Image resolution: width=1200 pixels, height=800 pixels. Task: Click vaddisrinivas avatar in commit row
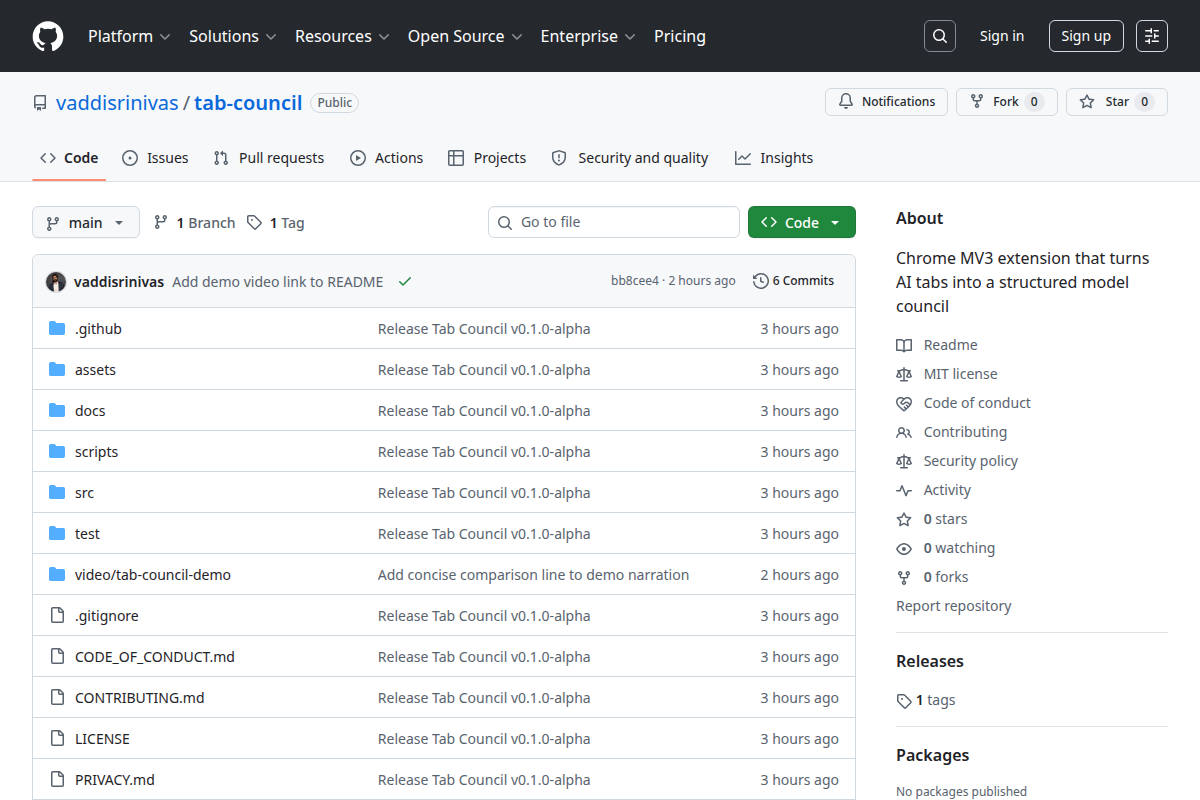click(x=56, y=282)
